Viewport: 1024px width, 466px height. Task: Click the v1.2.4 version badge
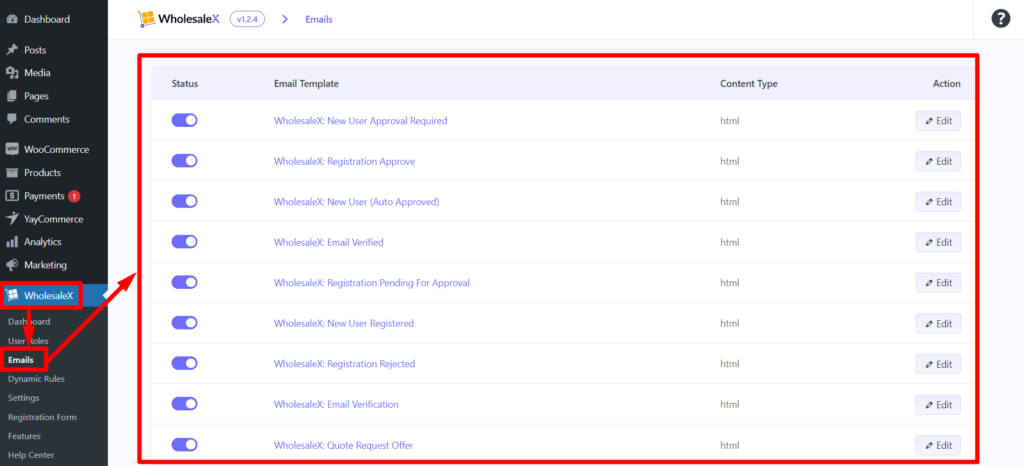247,20
